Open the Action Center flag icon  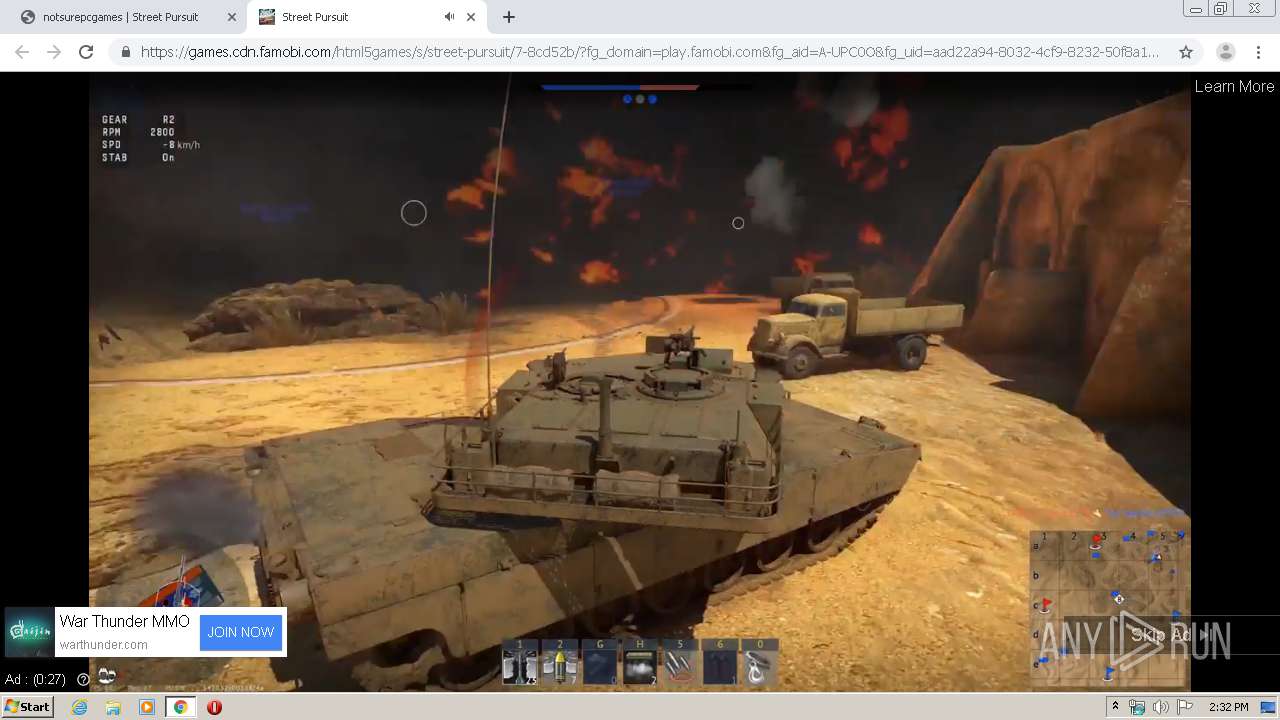(1184, 707)
